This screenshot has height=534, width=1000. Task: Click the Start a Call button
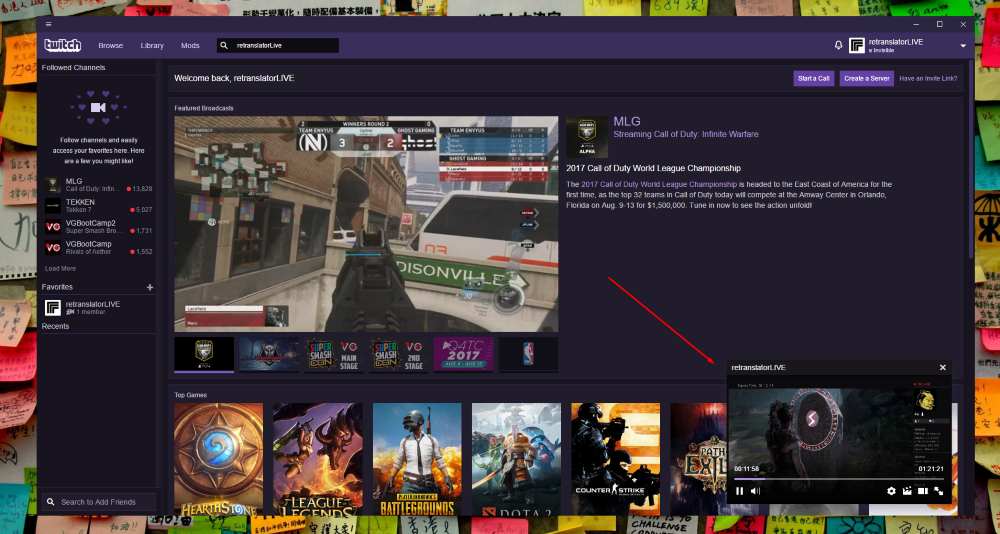pos(813,78)
